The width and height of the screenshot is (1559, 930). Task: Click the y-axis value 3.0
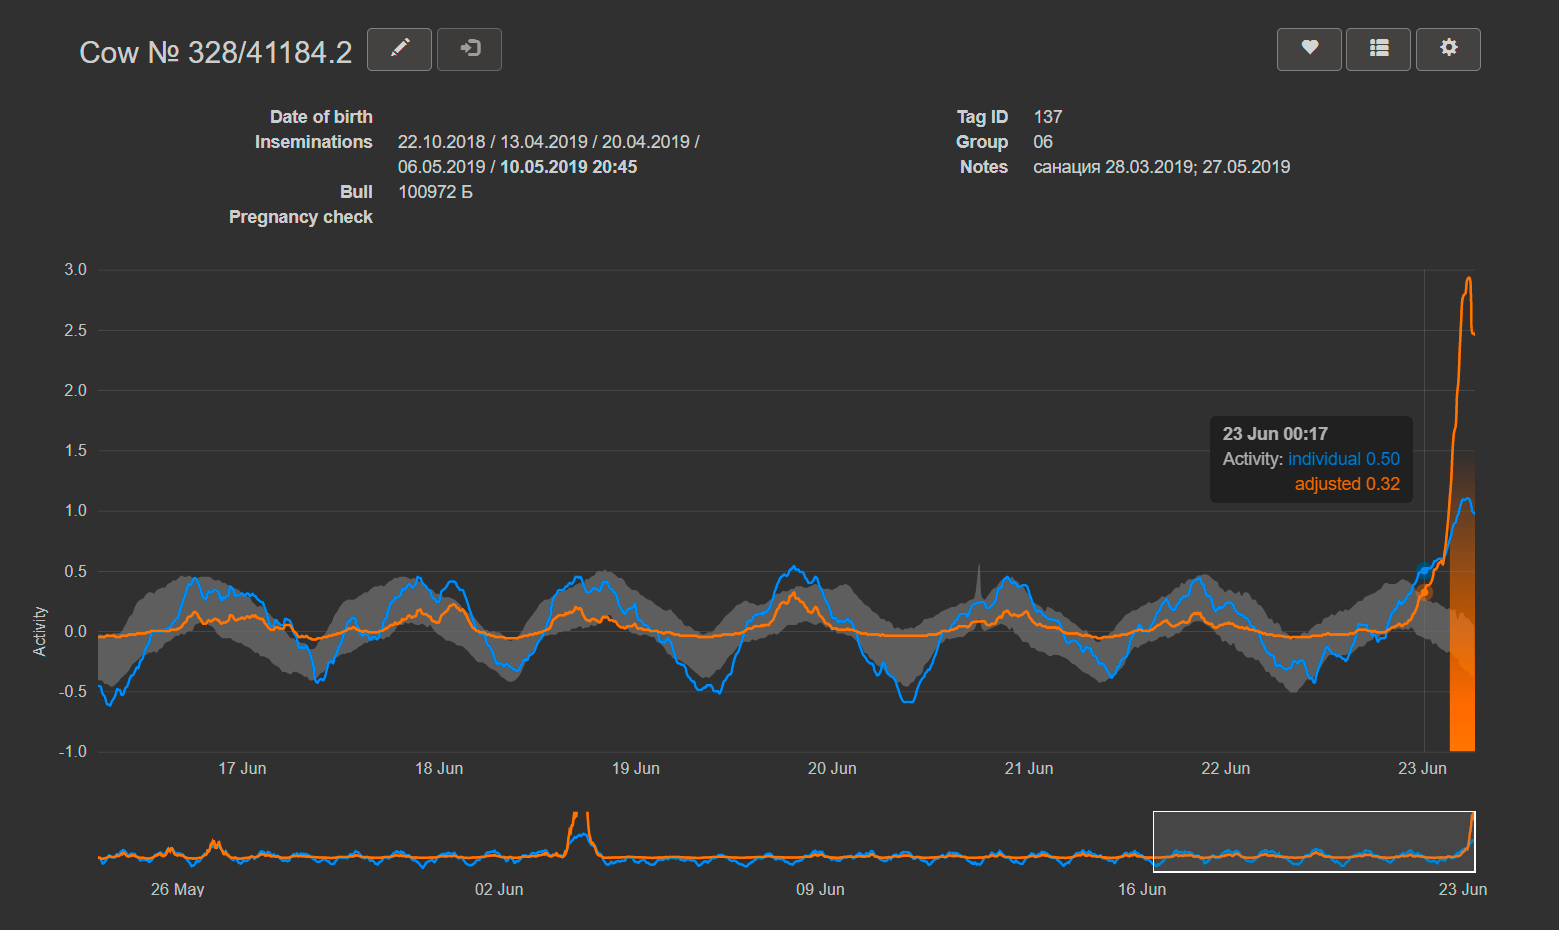(x=75, y=270)
